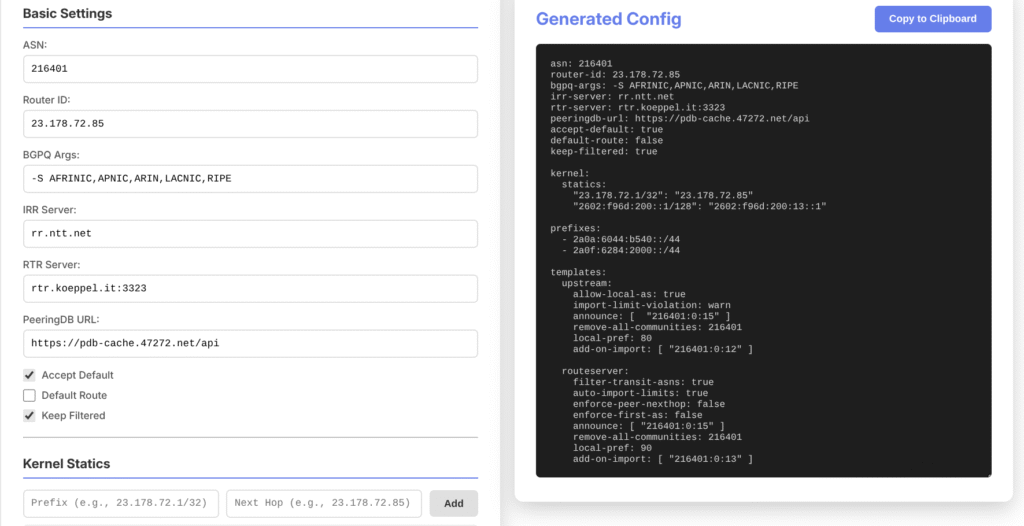The height and width of the screenshot is (526, 1024).
Task: Select the IRR Server input box
Action: click(x=249, y=234)
